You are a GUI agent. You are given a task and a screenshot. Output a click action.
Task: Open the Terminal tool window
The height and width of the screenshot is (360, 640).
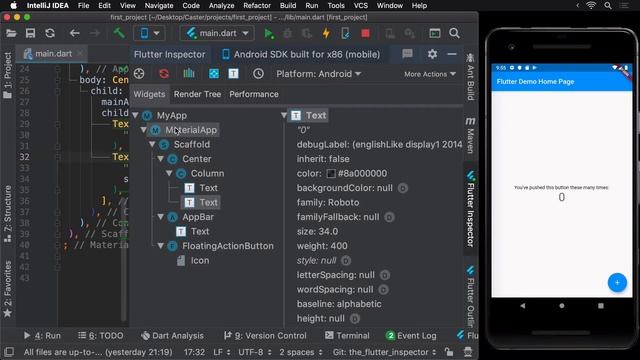(347, 336)
